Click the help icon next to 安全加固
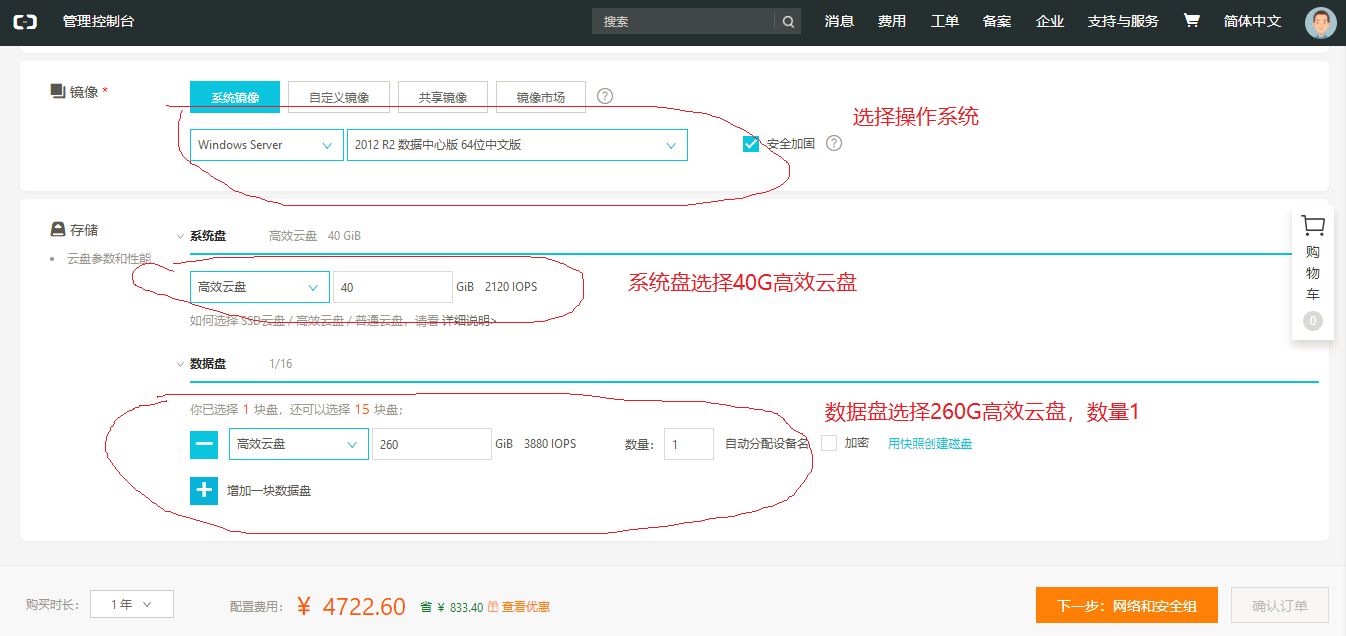 [834, 143]
